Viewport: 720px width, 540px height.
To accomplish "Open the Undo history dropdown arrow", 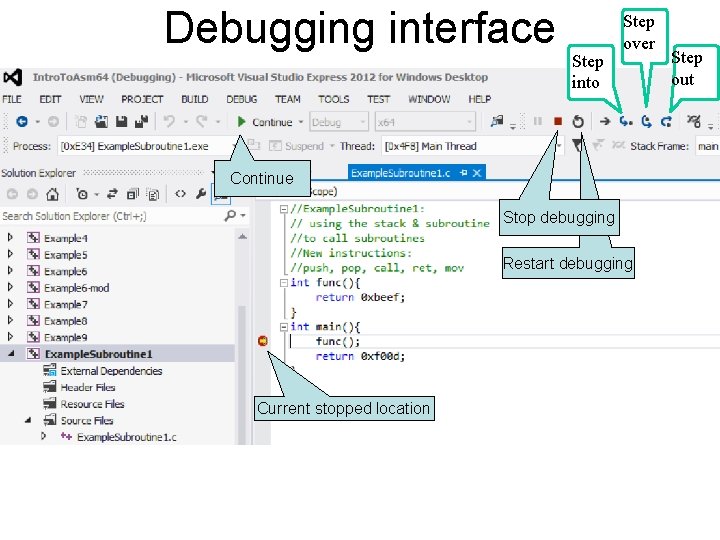I will [x=185, y=122].
